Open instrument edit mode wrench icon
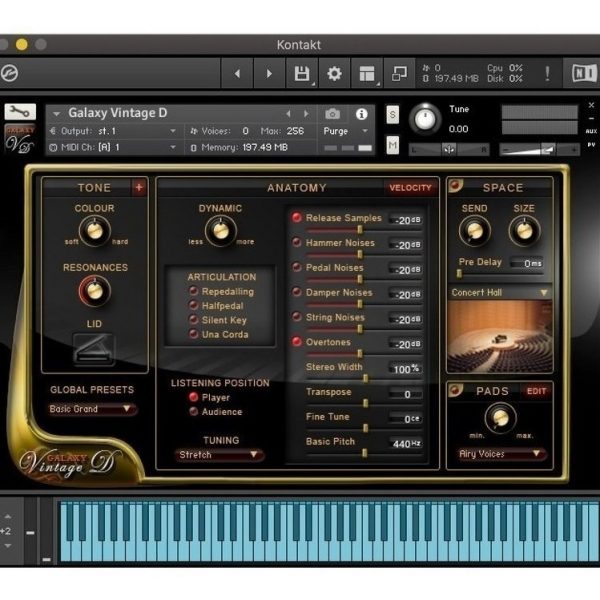The image size is (600, 600). pos(20,112)
